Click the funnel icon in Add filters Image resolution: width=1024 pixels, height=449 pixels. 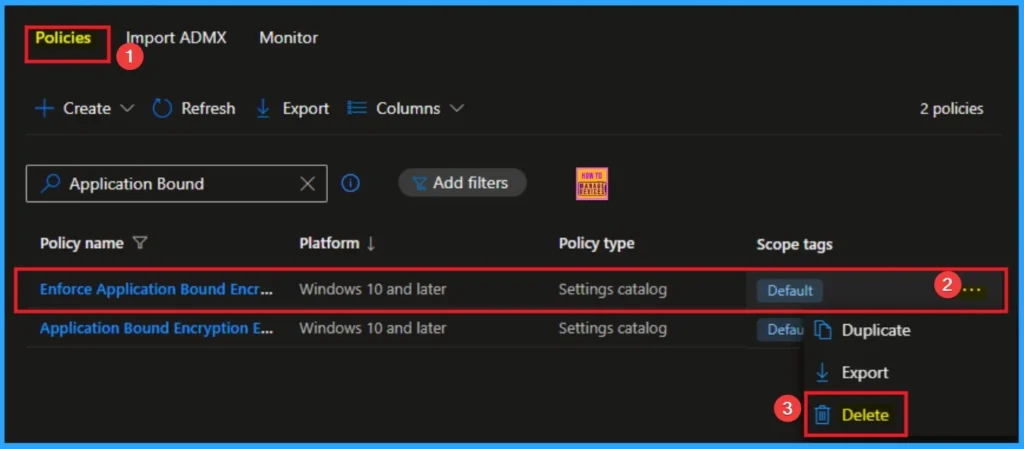420,184
